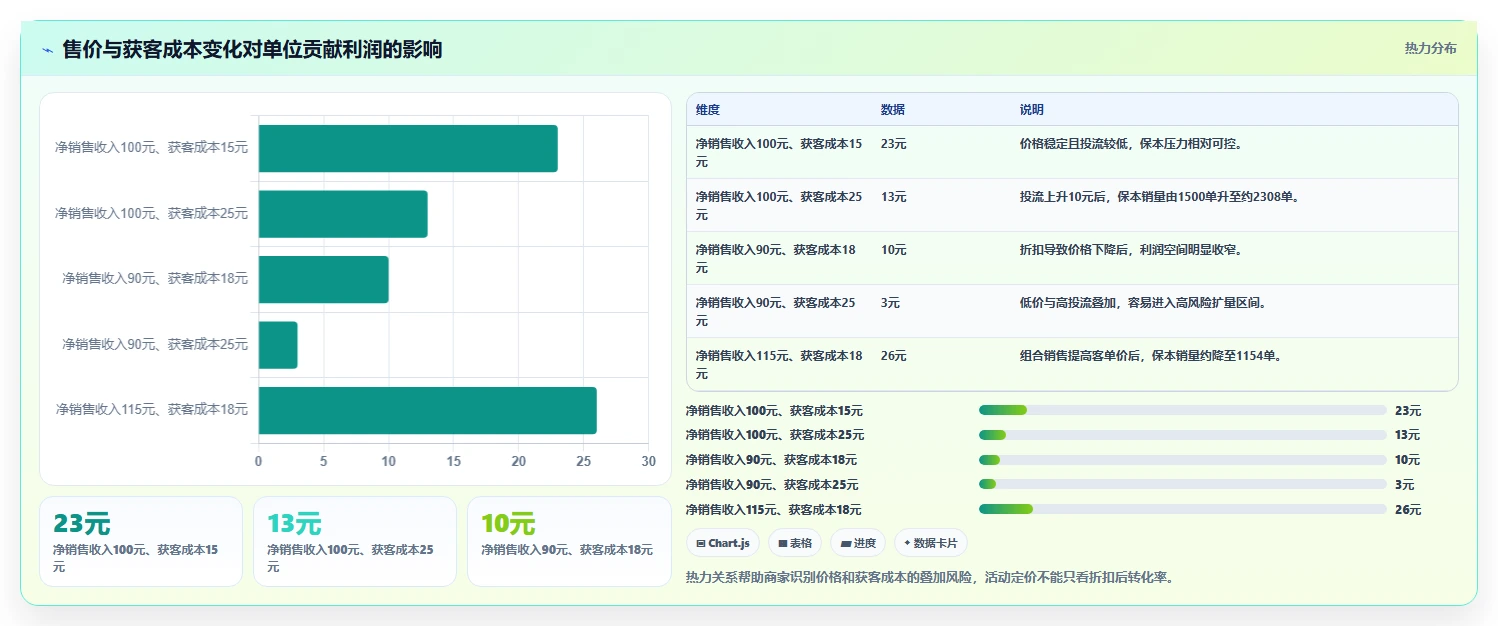This screenshot has height=626, width=1498.
Task: Select the 数据卡片 chip
Action: 930,543
